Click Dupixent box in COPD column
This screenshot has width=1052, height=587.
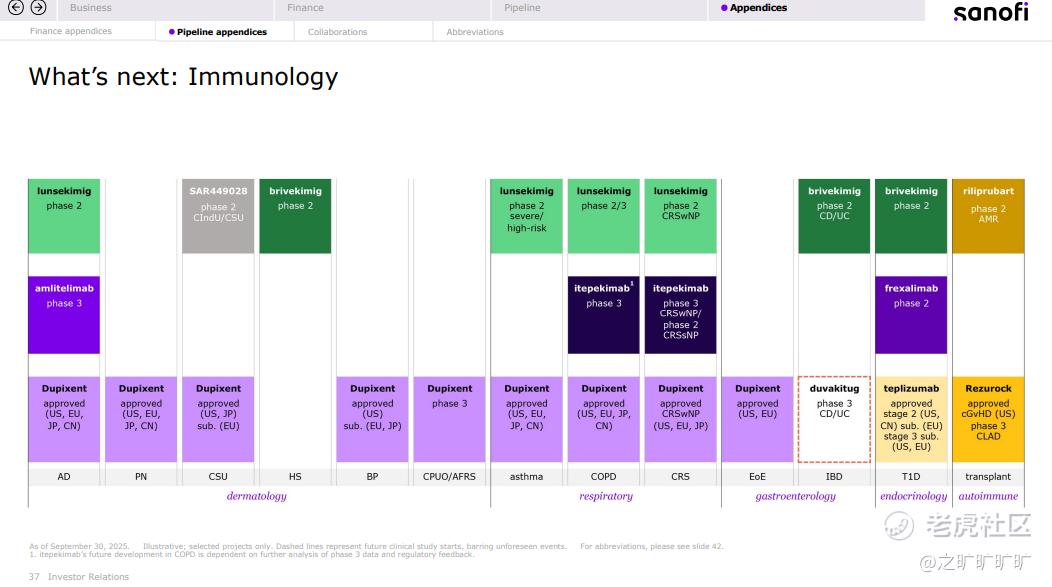click(604, 419)
